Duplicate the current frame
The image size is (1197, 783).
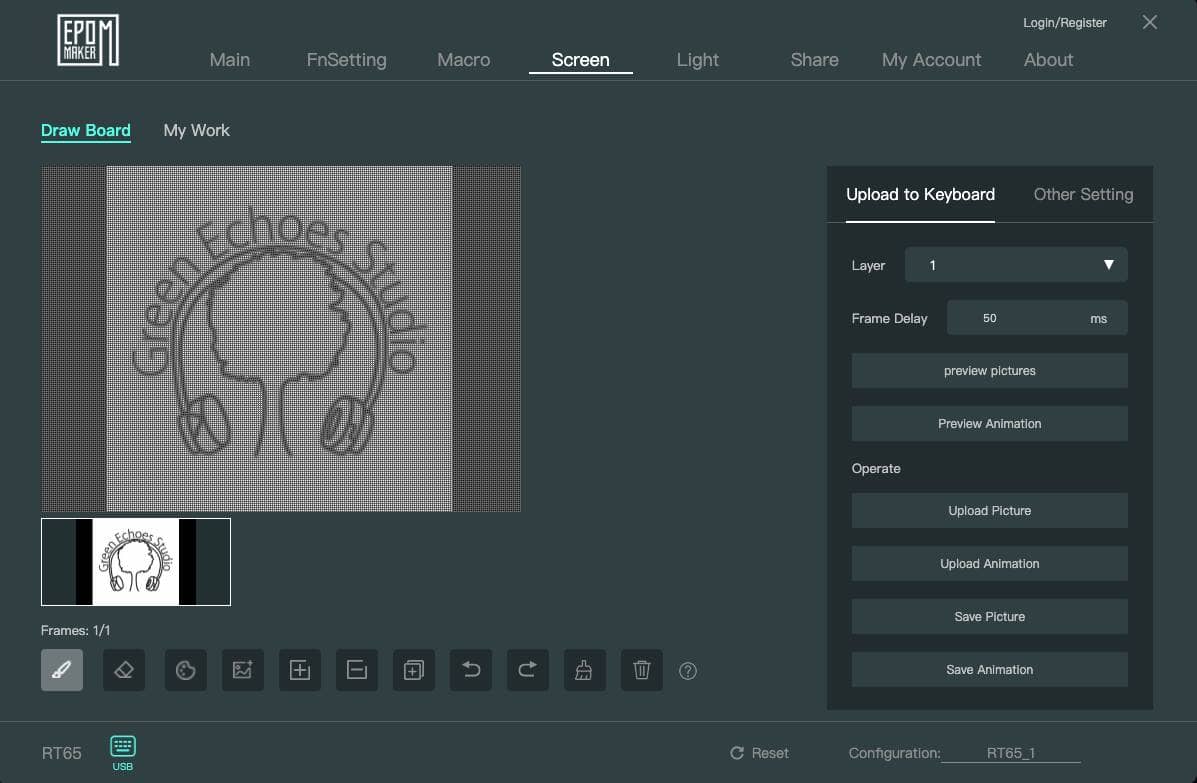414,670
